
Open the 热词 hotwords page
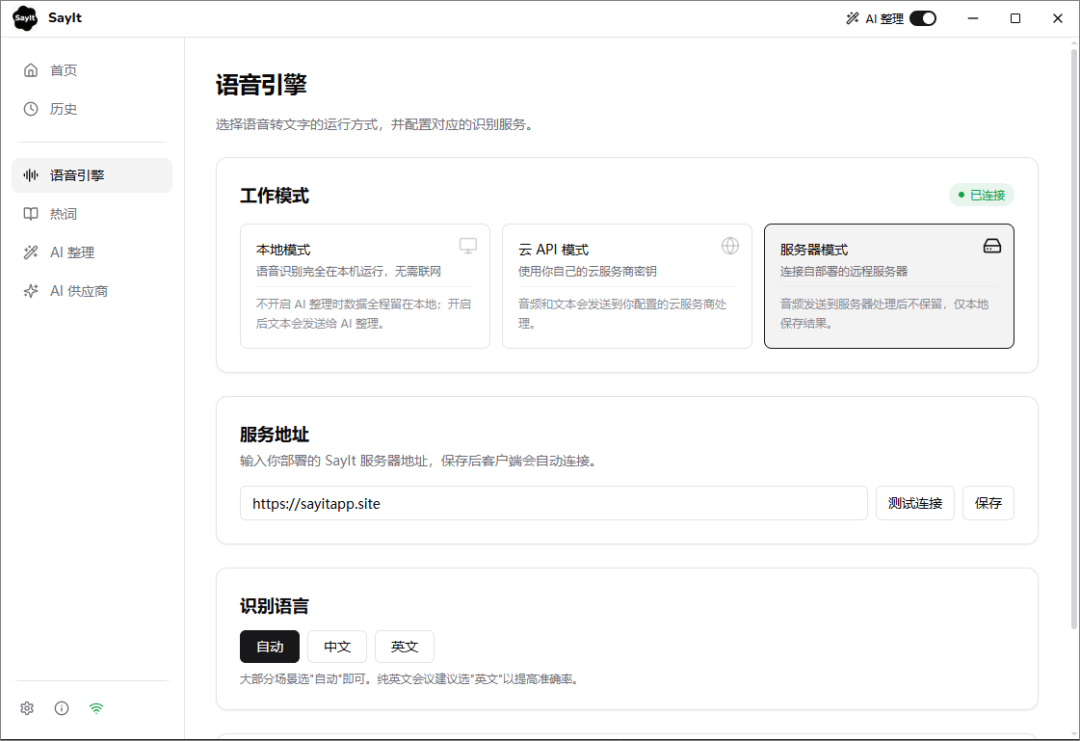(92, 213)
